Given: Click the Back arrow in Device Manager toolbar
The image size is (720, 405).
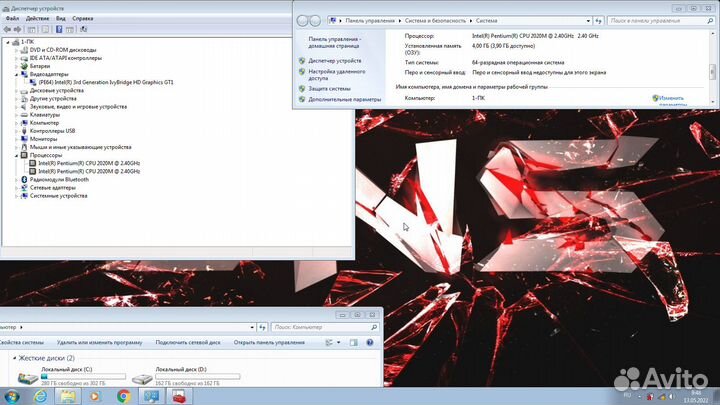Looking at the screenshot, I should tap(6, 30).
